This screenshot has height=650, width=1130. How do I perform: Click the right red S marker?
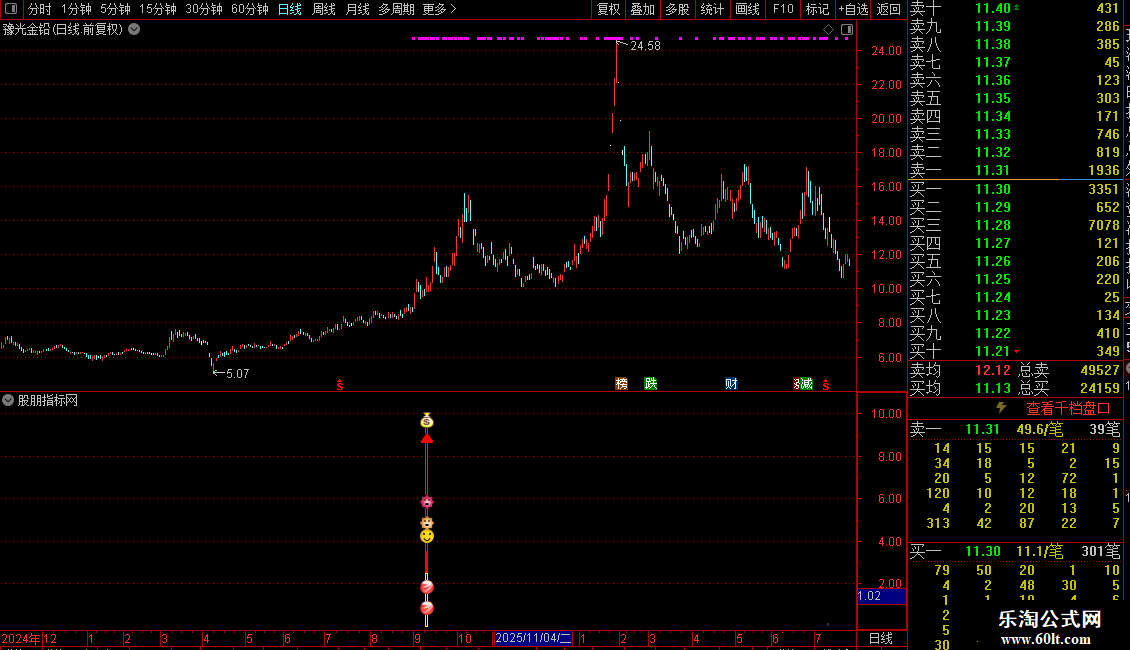pos(826,386)
